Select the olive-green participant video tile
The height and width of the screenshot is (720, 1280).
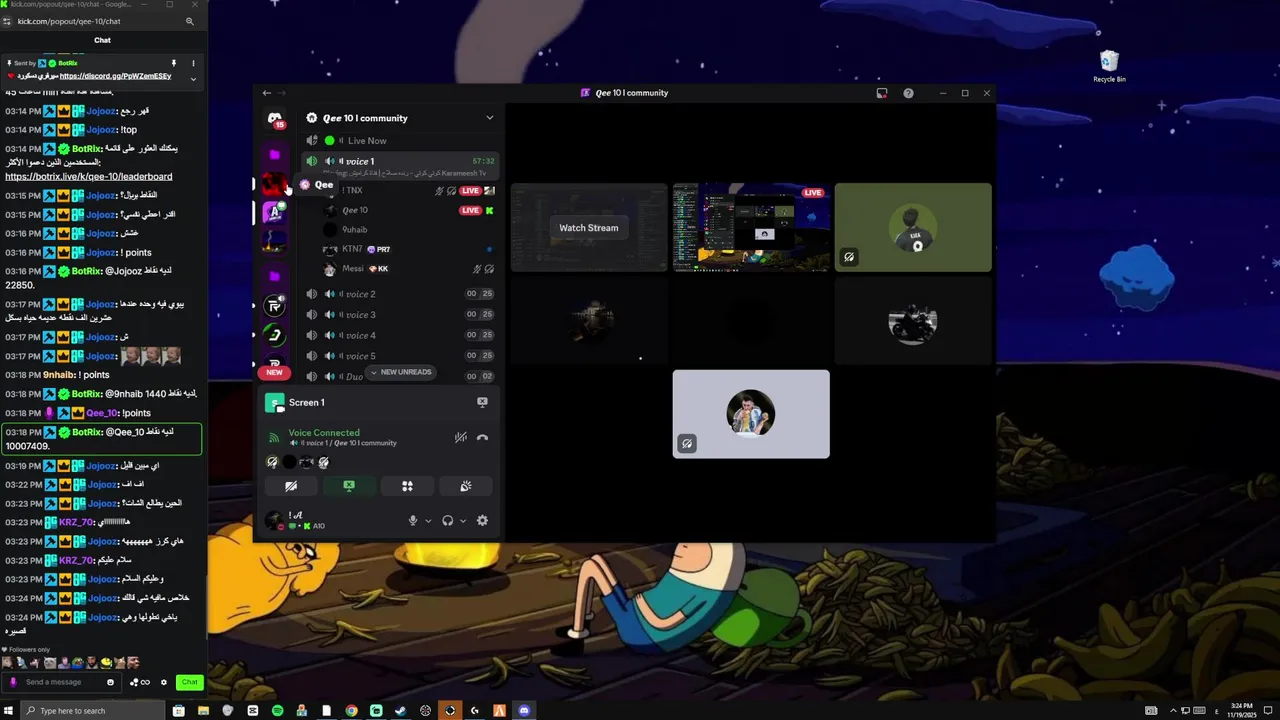(x=913, y=228)
